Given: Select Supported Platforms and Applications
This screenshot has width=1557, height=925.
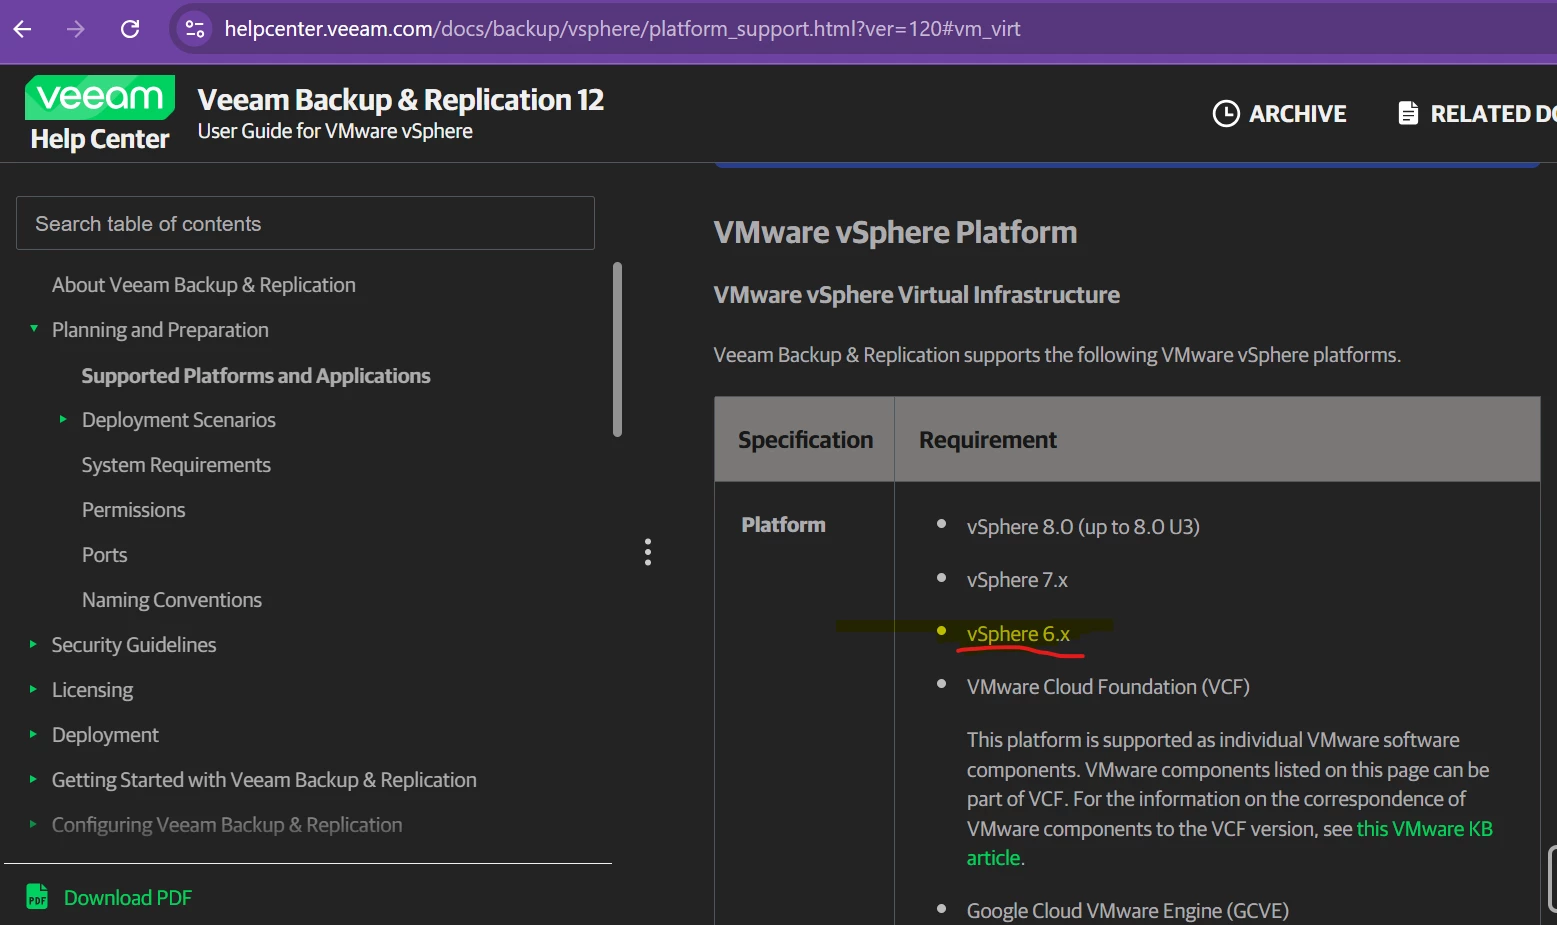Looking at the screenshot, I should tap(256, 376).
